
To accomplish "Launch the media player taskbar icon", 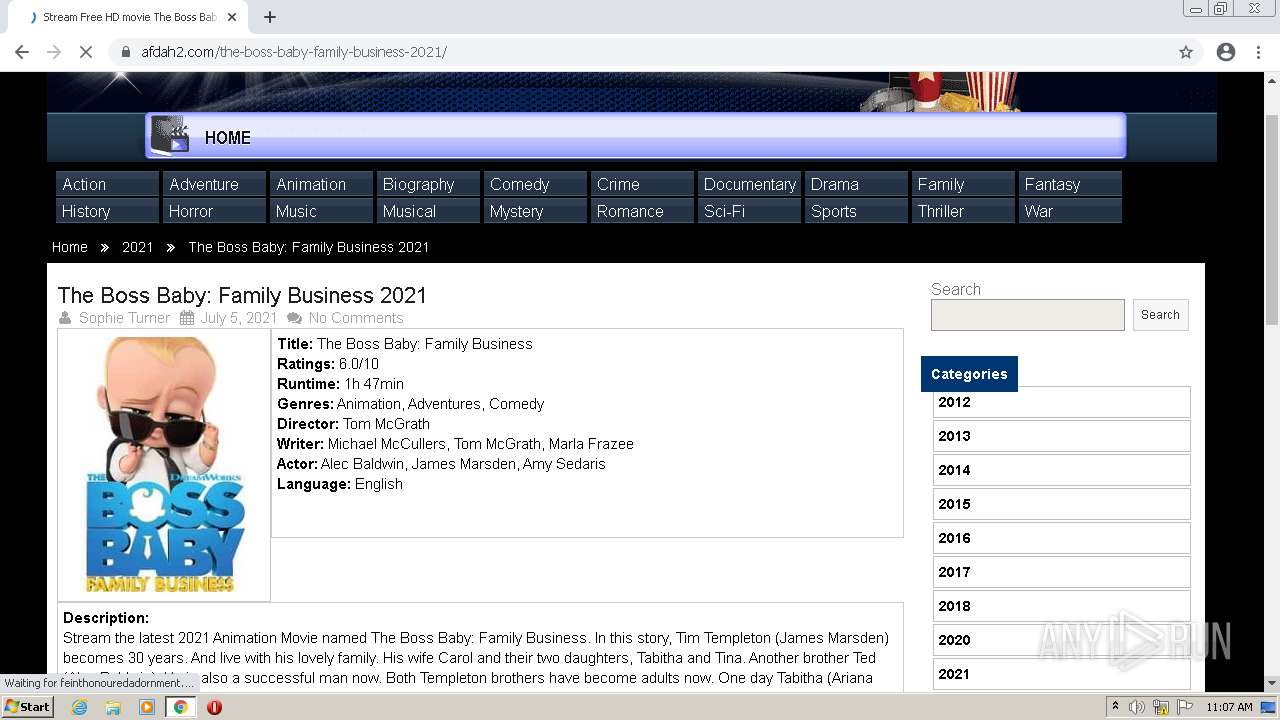I will 147,707.
